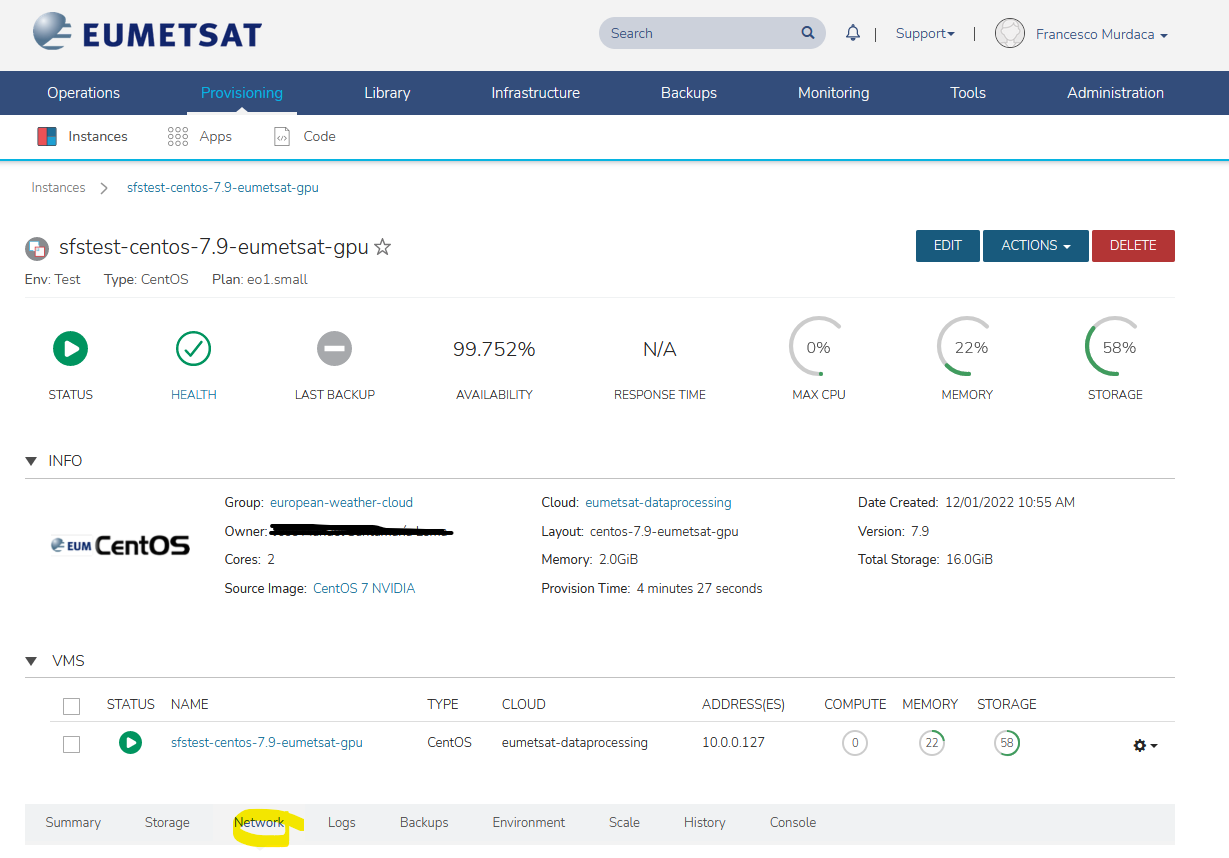Click the VM row memory gauge 22
This screenshot has width=1229, height=858.
pyautogui.click(x=932, y=744)
